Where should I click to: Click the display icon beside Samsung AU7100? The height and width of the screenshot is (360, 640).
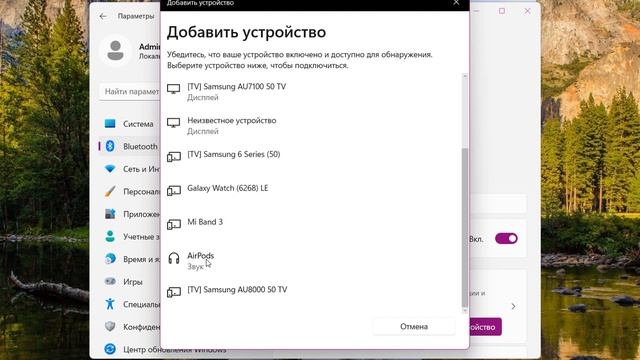click(173, 89)
